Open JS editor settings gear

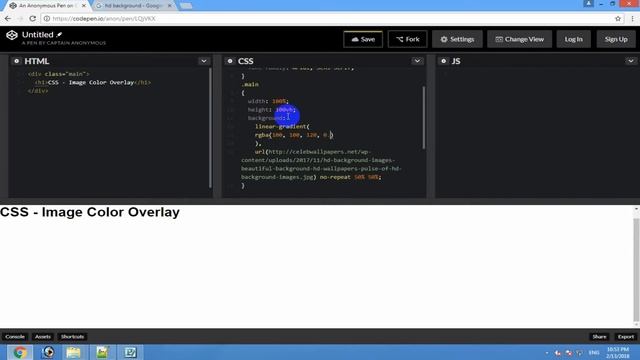click(444, 61)
